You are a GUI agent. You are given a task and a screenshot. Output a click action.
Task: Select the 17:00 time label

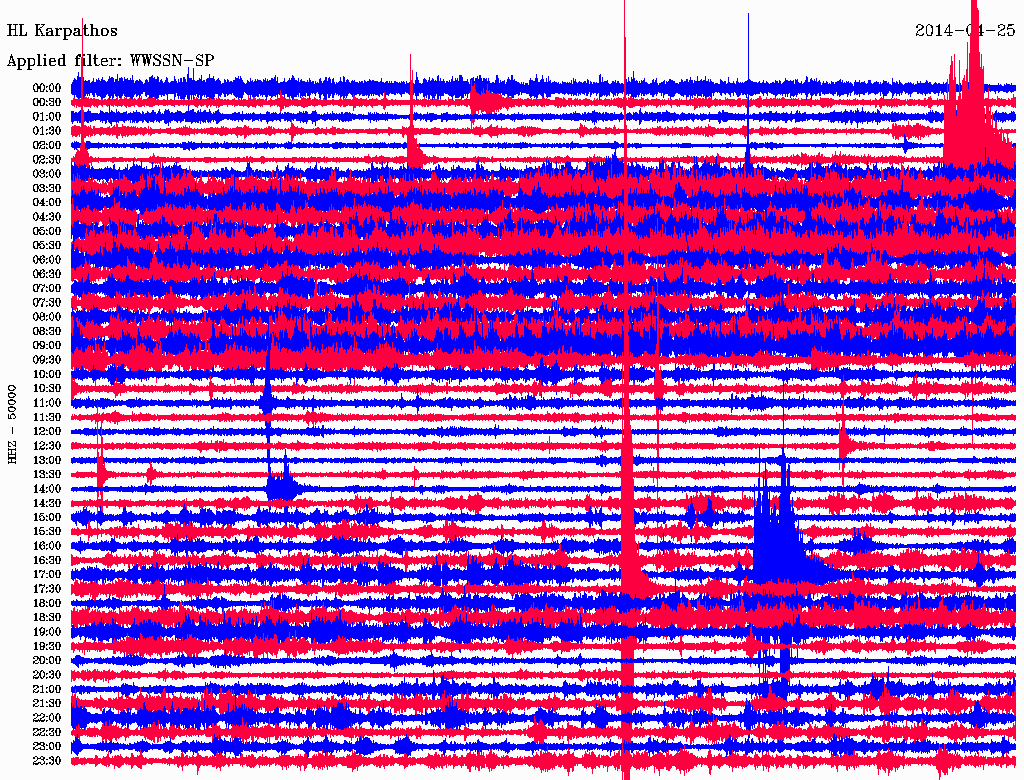point(47,574)
